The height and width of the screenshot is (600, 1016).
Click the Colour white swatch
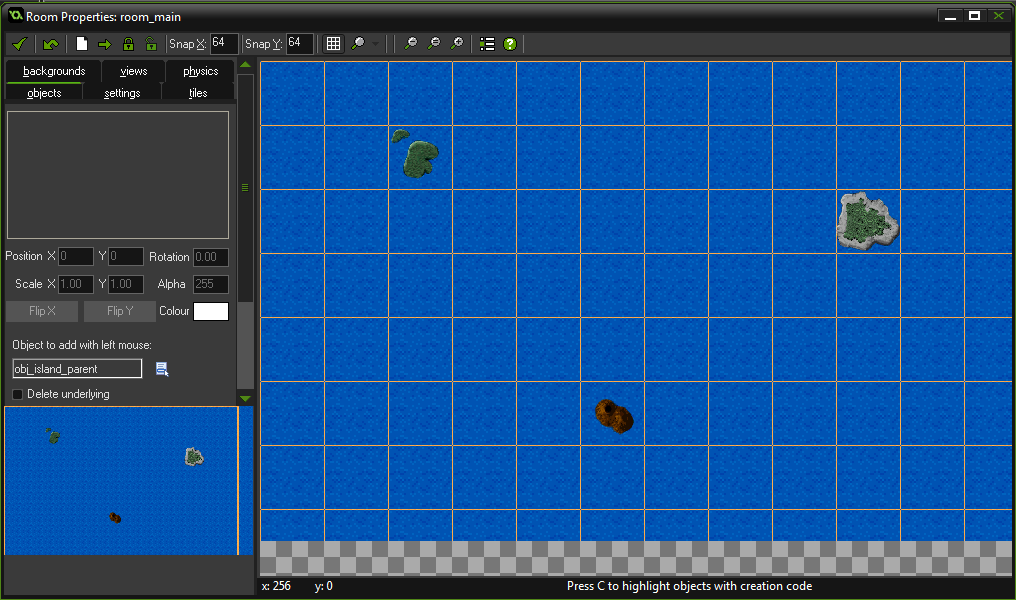(211, 311)
